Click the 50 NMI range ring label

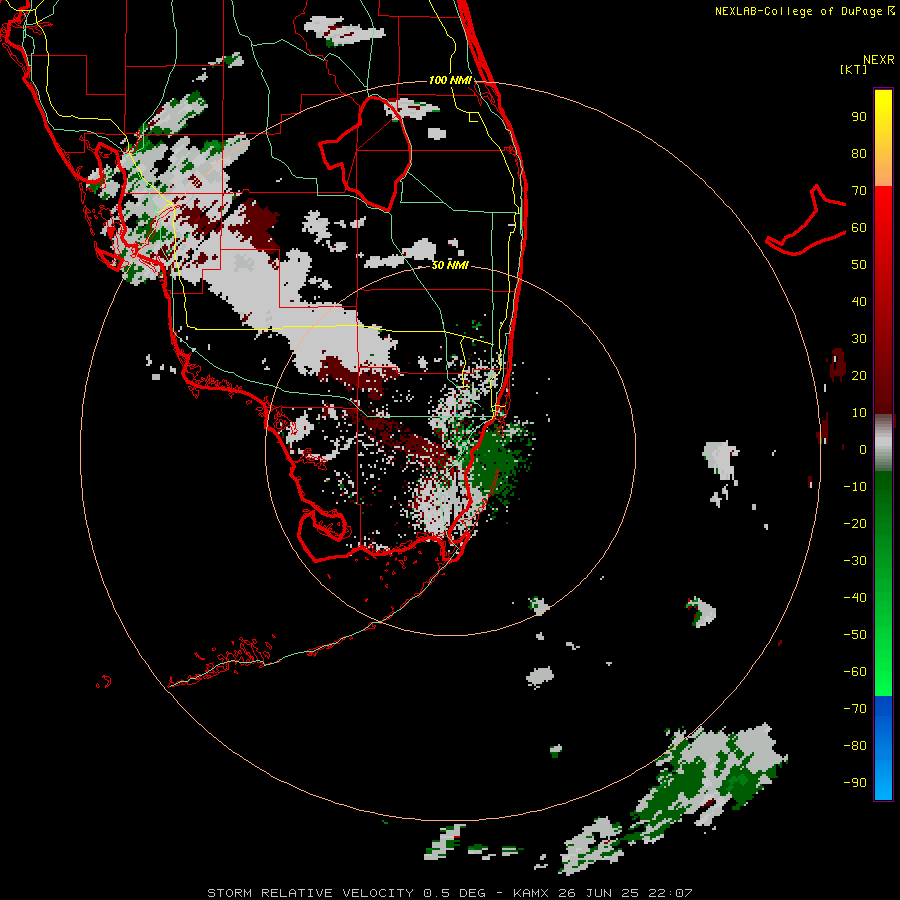point(450,265)
